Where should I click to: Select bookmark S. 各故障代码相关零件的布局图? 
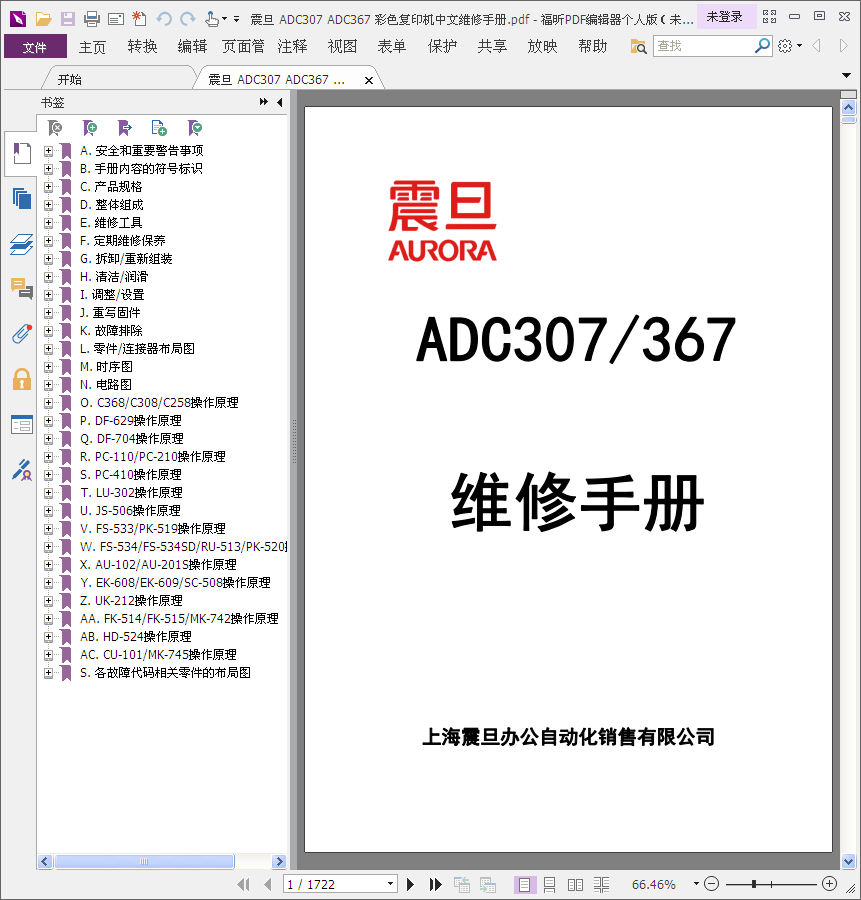tap(165, 673)
